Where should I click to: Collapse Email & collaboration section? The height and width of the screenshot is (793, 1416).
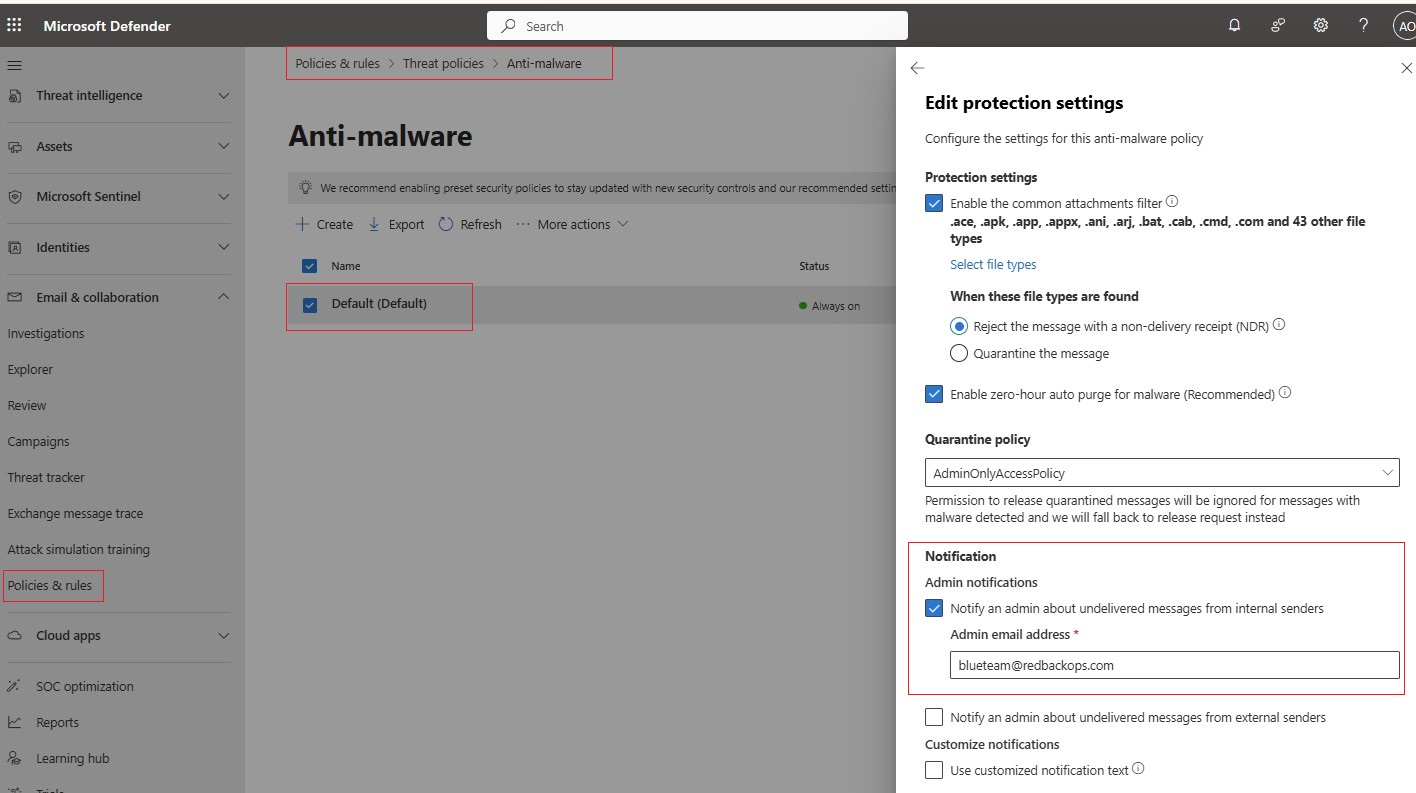point(224,297)
